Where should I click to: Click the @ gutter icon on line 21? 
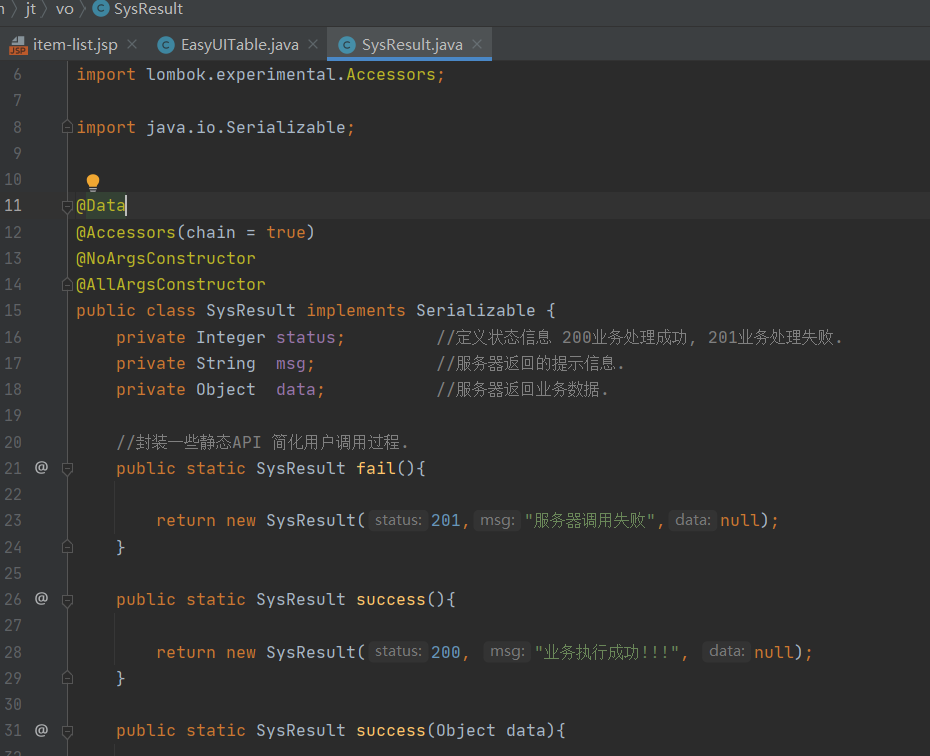coord(41,467)
